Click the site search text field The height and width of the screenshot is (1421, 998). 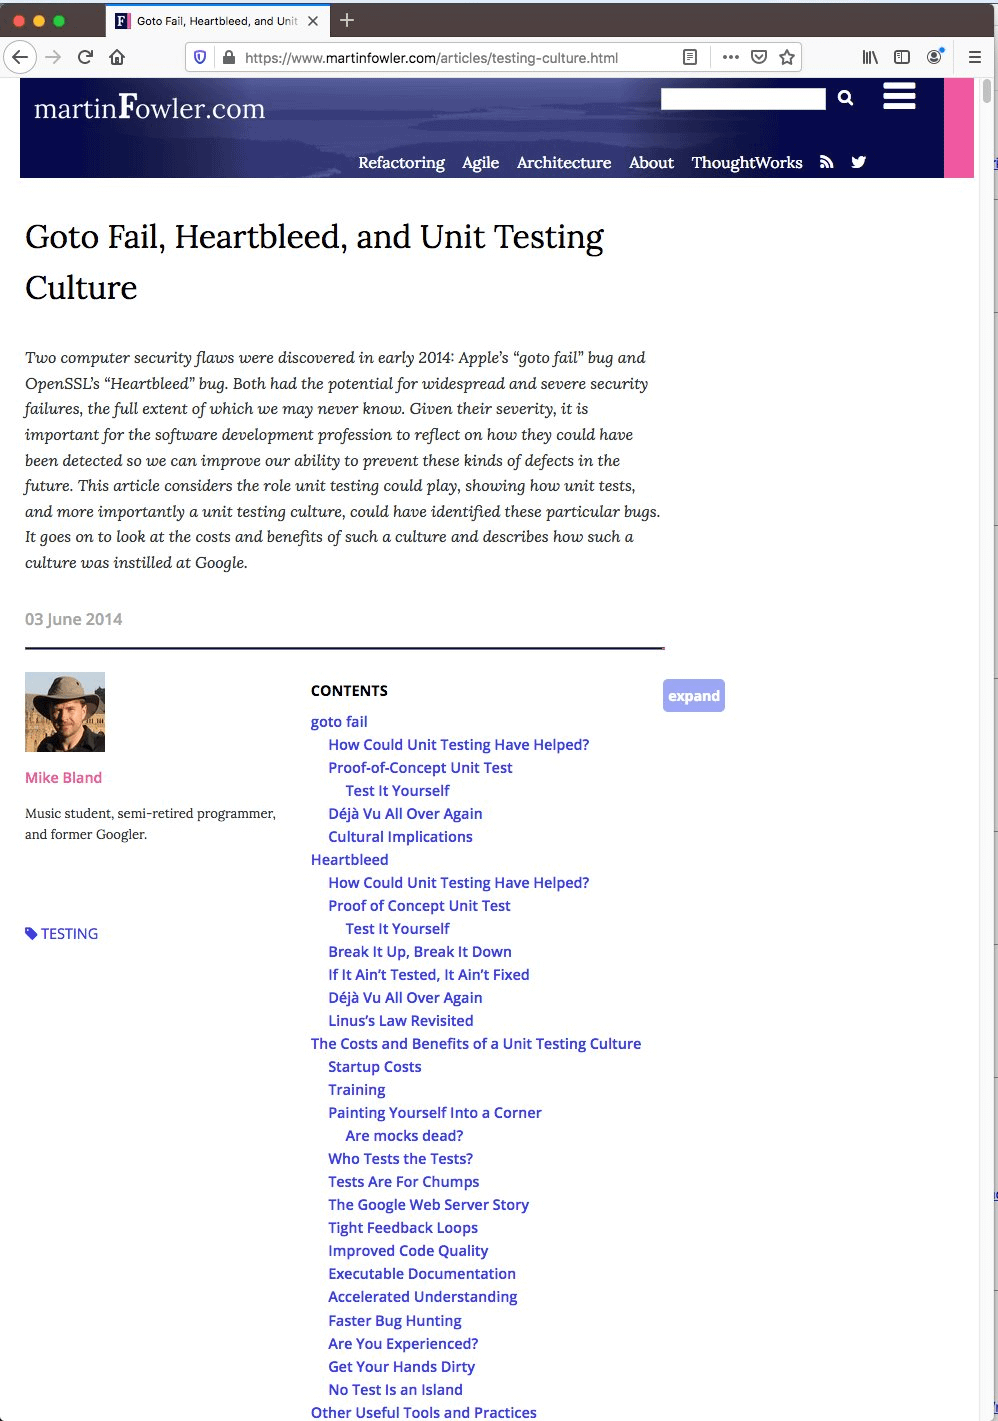coord(743,99)
